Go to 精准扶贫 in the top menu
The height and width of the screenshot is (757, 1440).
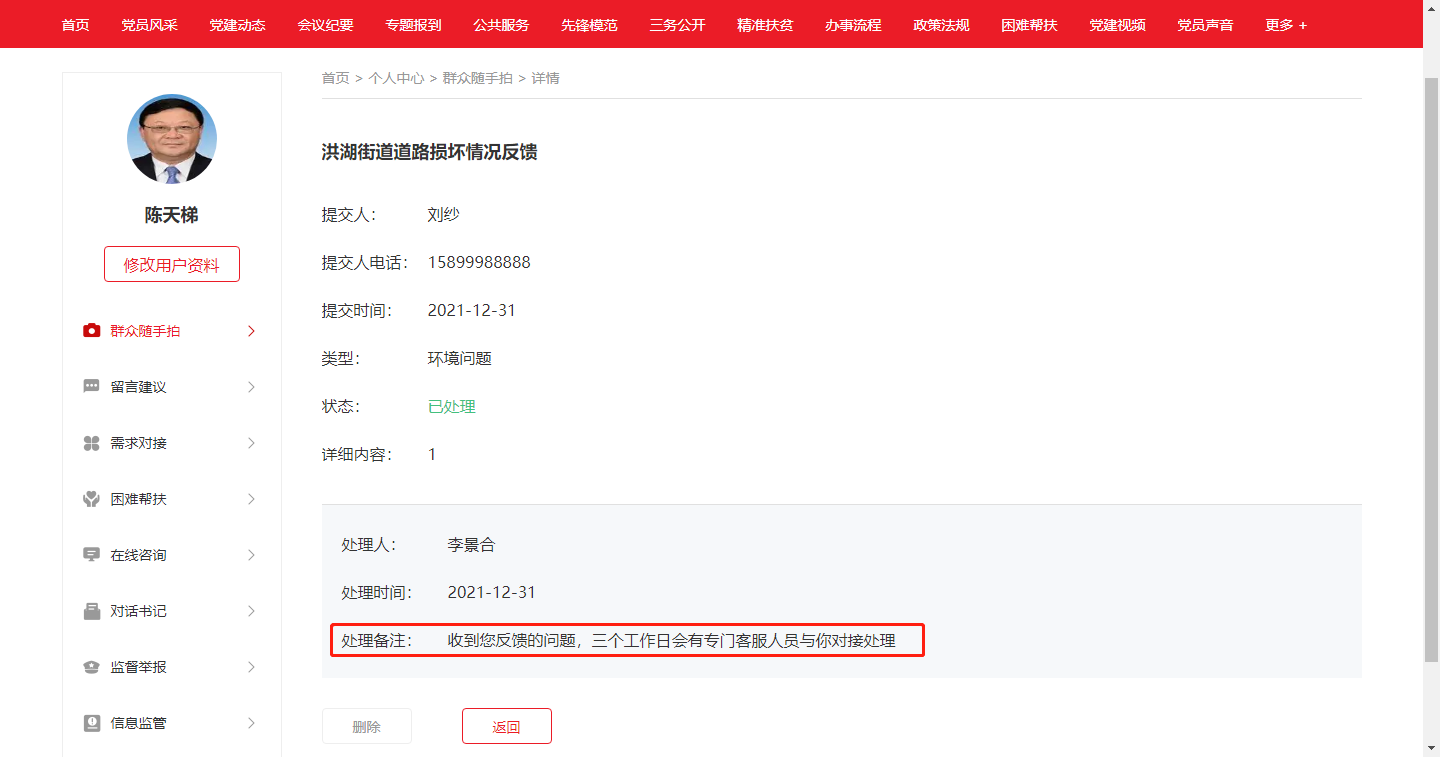pos(765,25)
